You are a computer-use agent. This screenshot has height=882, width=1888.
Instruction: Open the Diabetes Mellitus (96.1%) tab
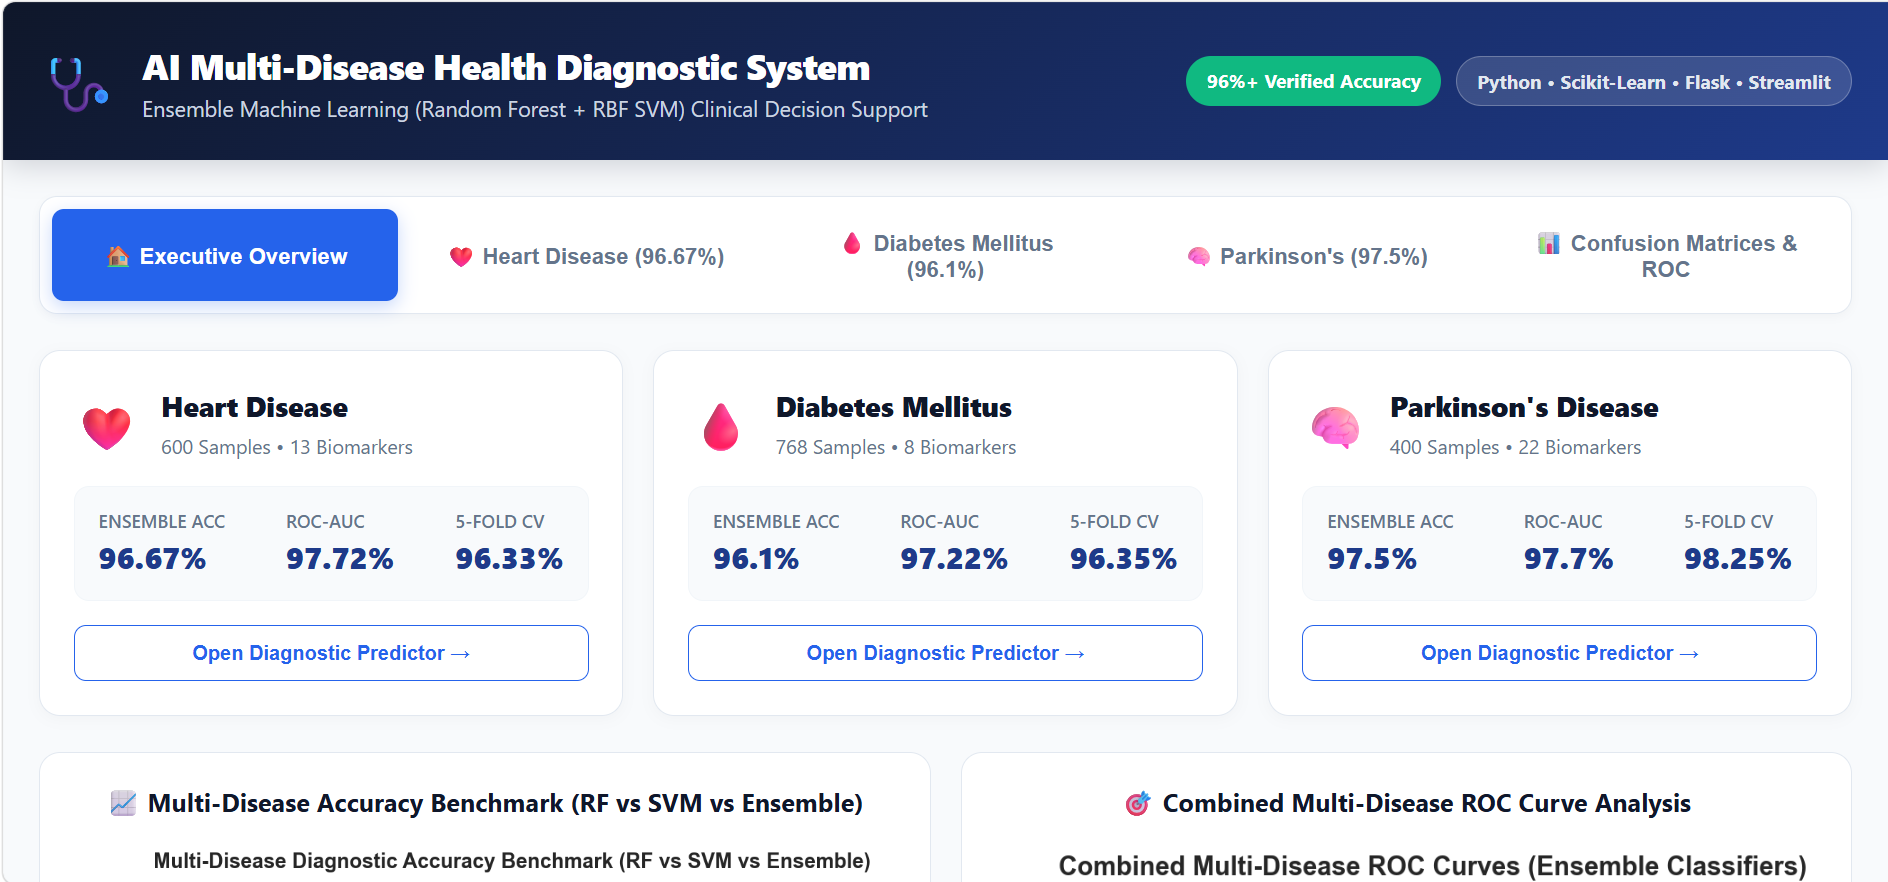[x=946, y=256]
